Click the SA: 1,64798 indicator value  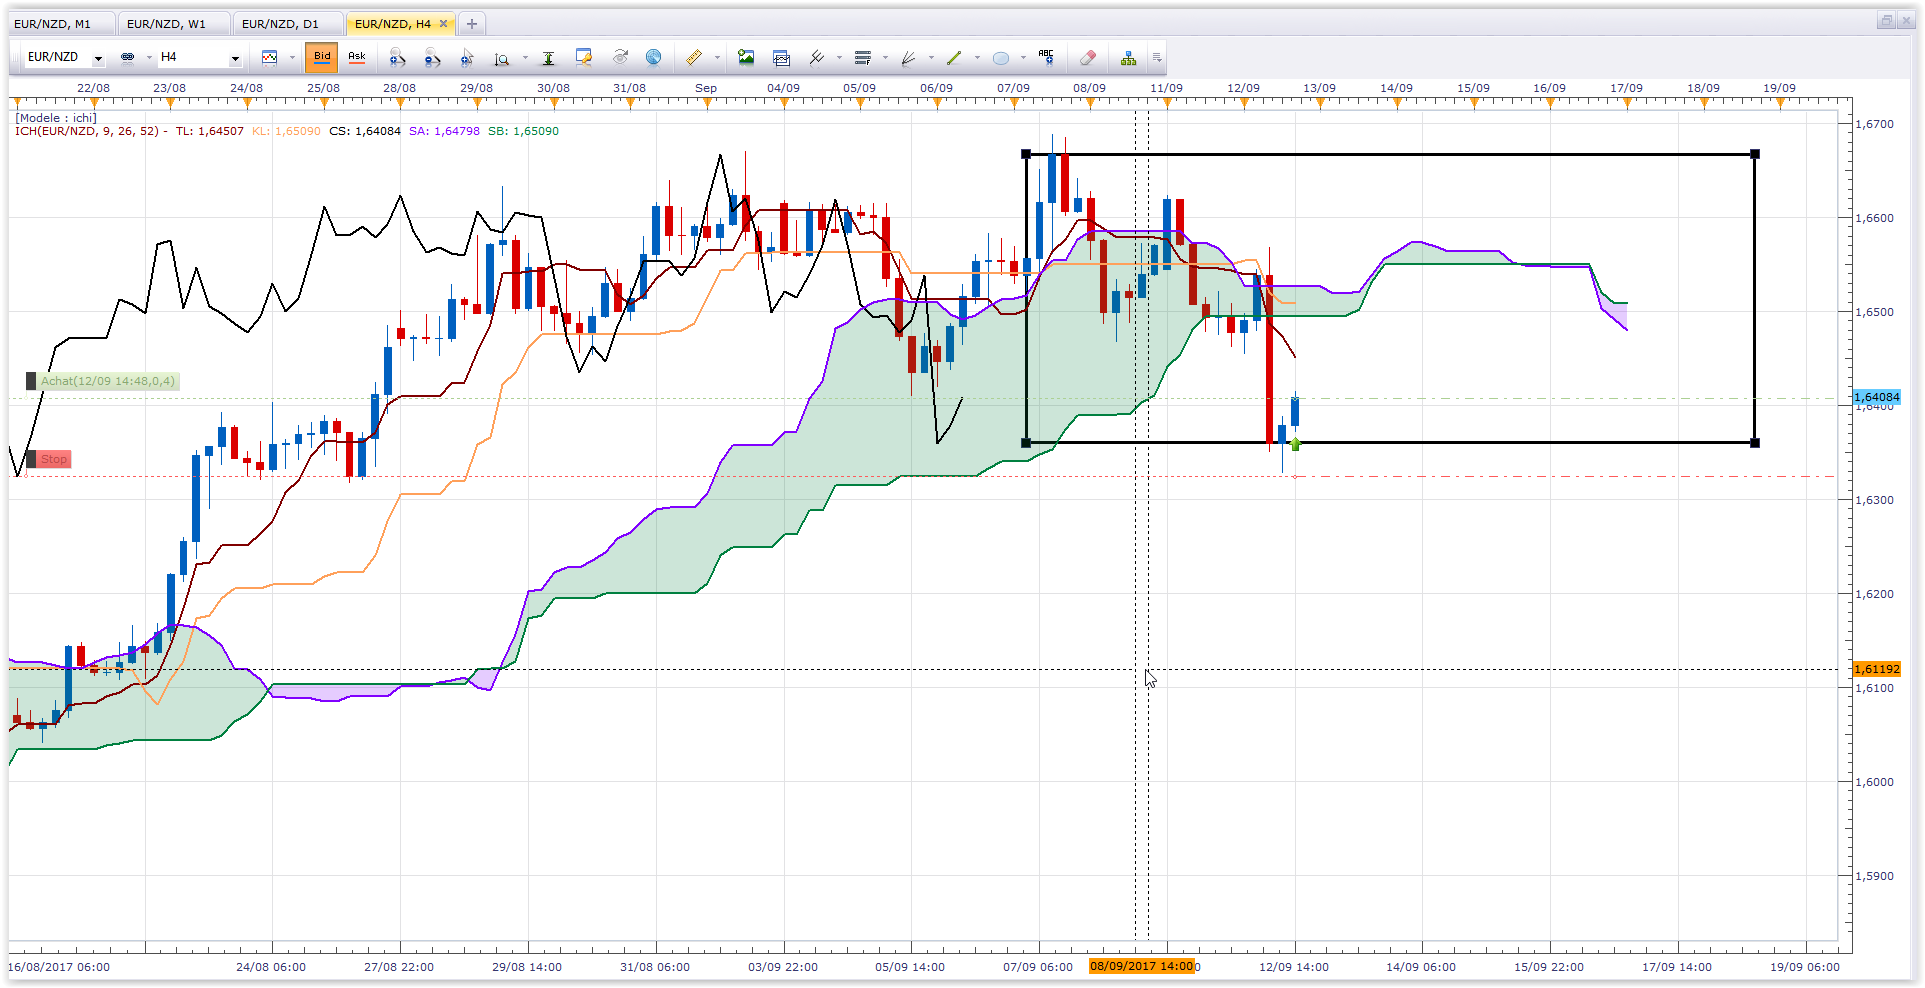coord(444,131)
